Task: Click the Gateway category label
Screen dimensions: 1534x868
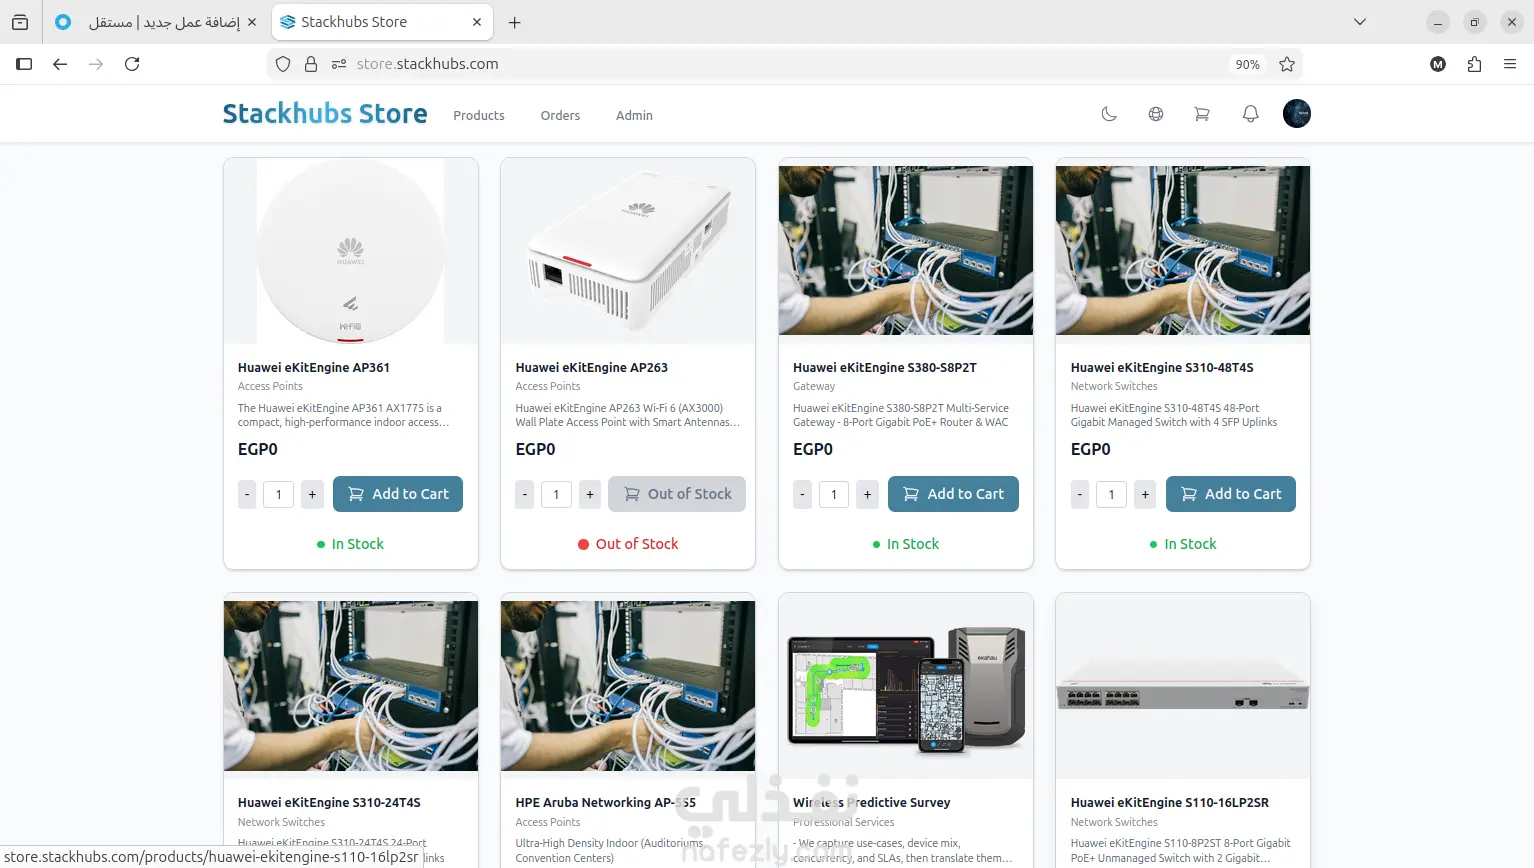Action: tap(814, 386)
